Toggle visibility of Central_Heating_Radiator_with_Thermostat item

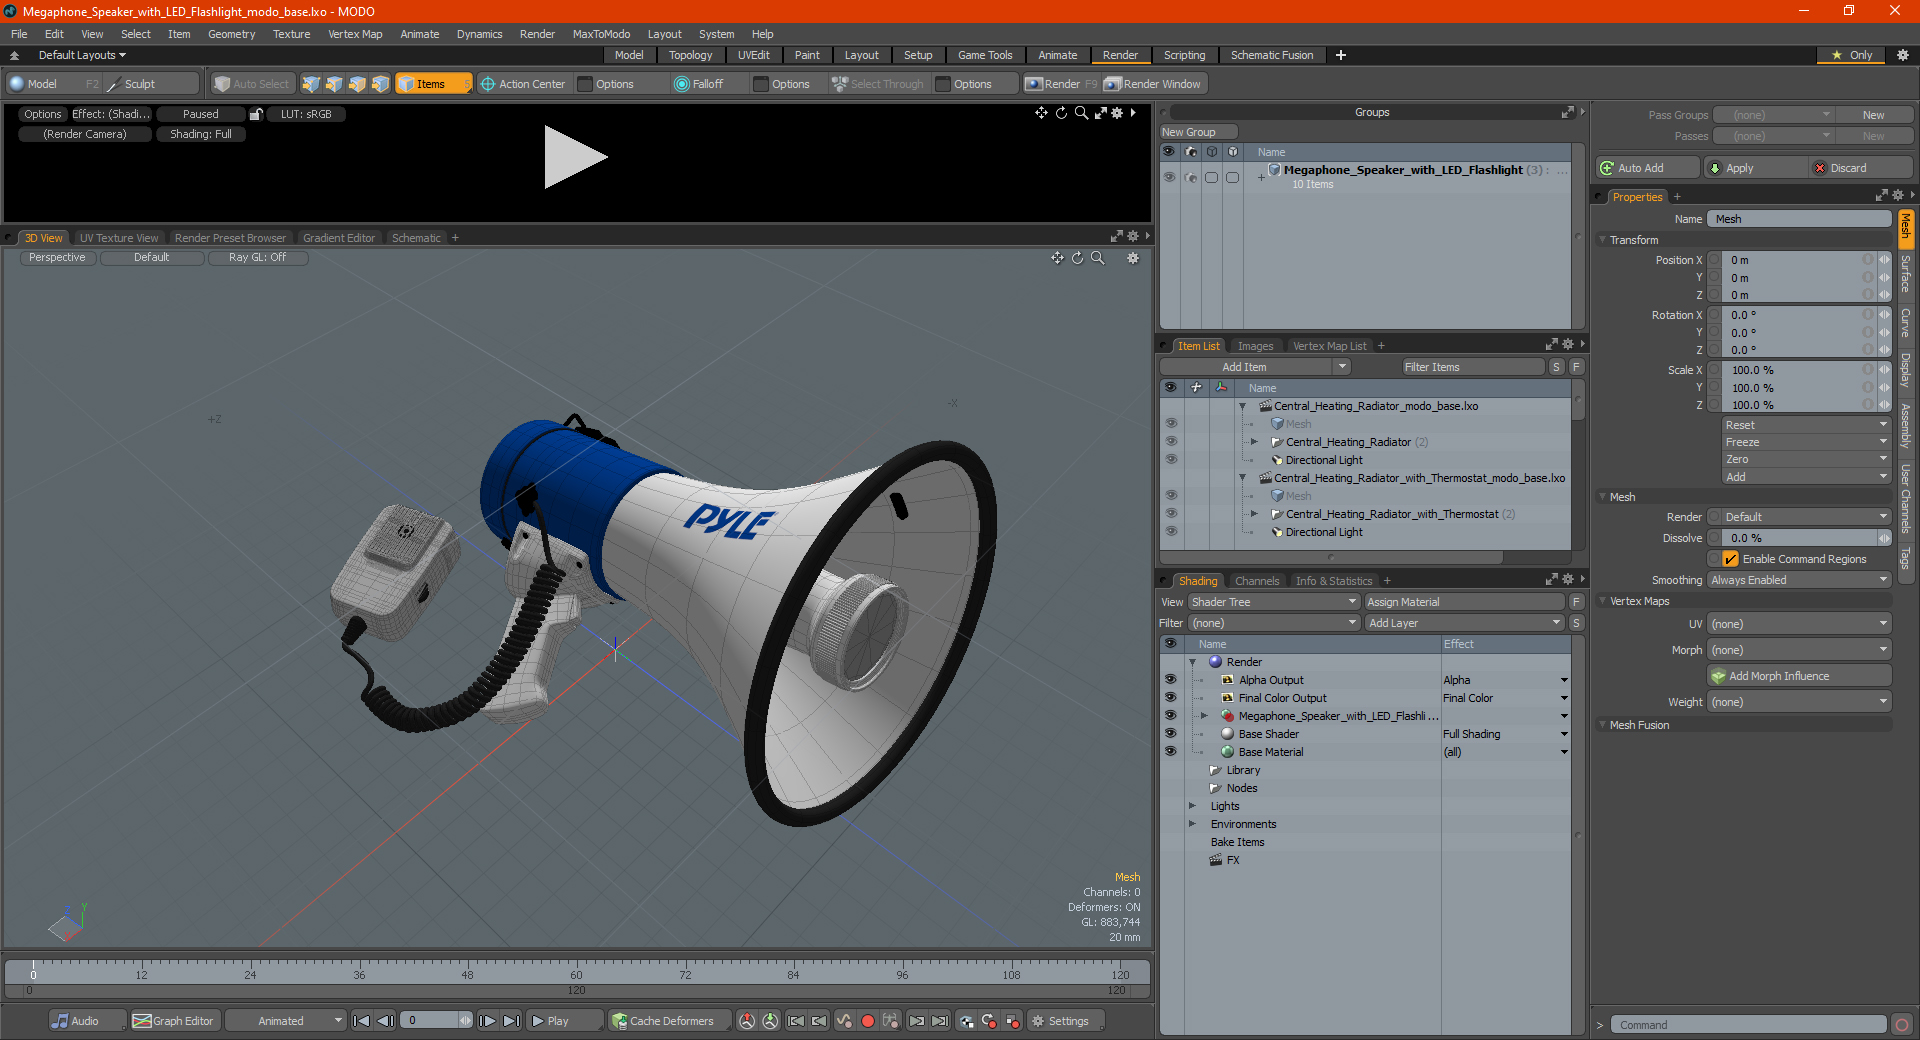pyautogui.click(x=1171, y=514)
